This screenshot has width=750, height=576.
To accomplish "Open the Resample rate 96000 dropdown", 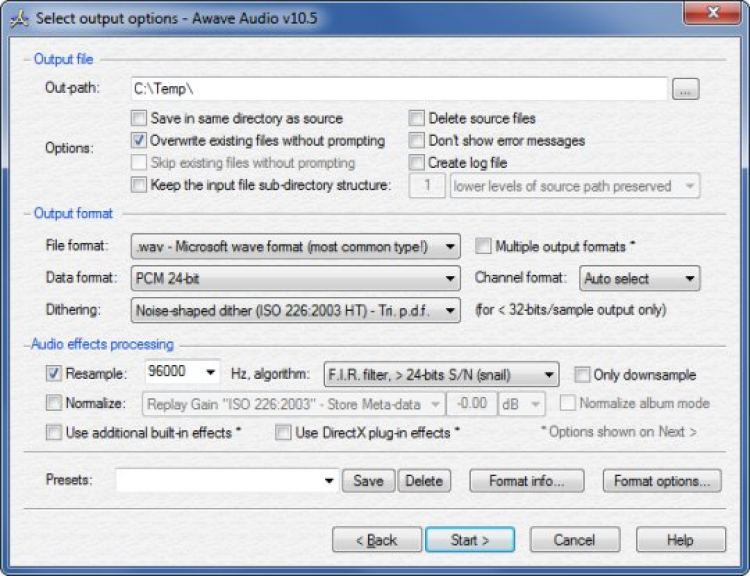I will 182,372.
